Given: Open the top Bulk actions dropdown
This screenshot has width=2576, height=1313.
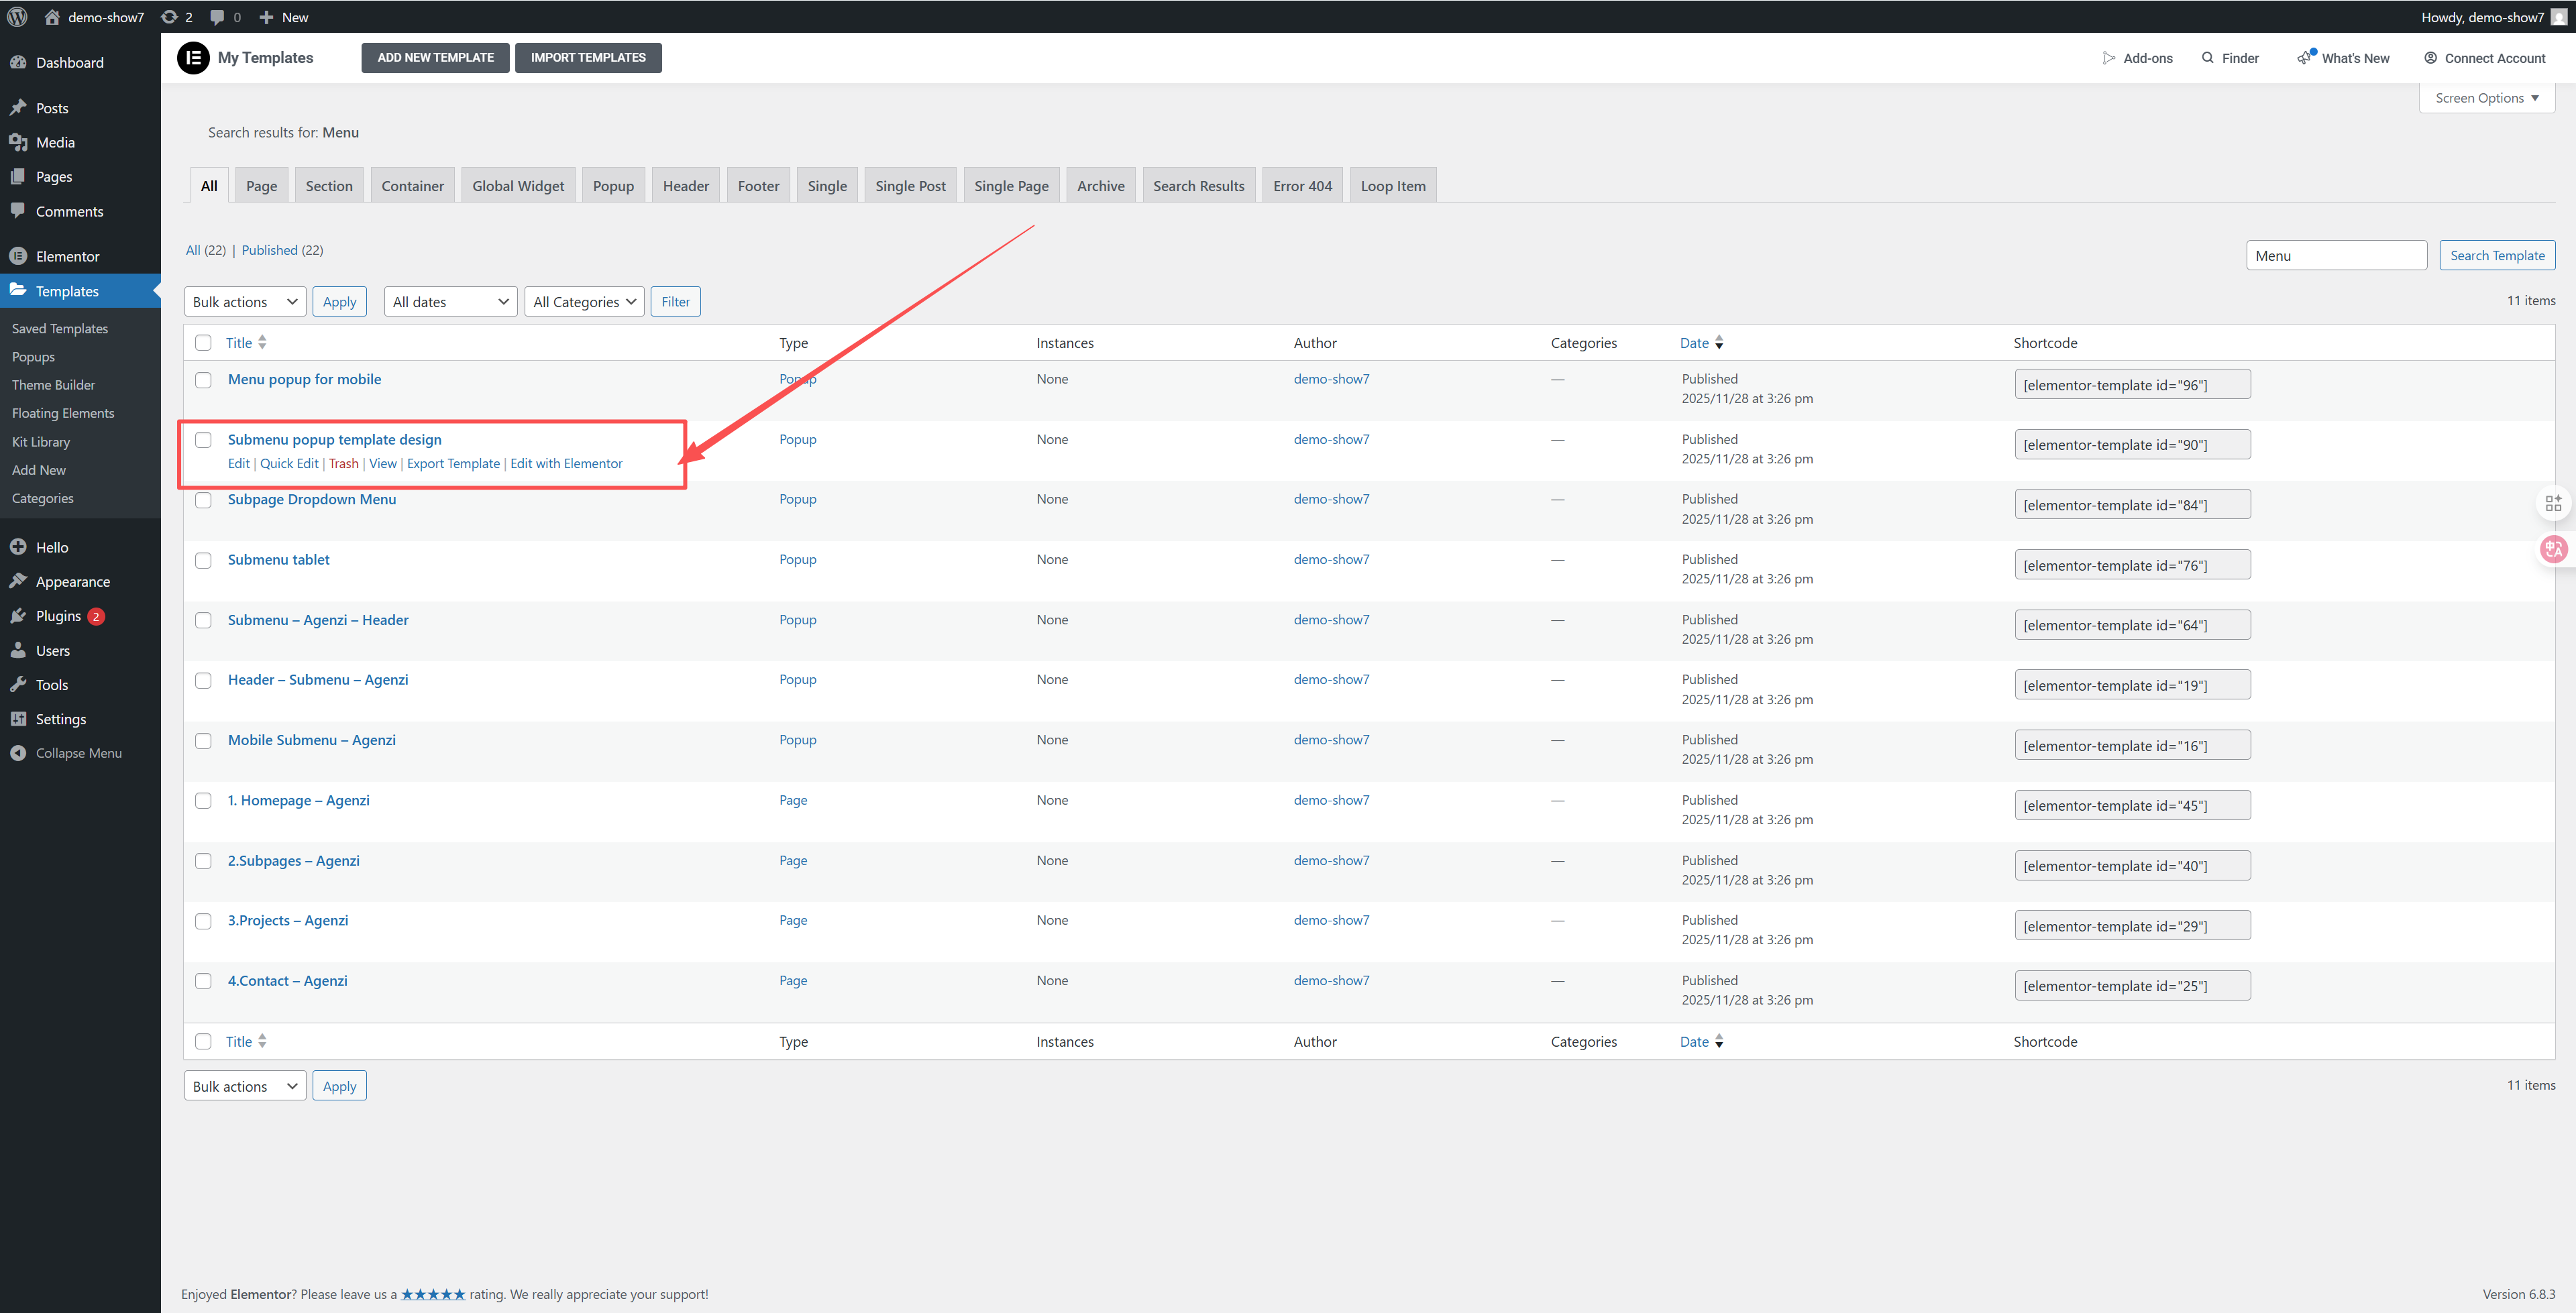Looking at the screenshot, I should click(245, 302).
